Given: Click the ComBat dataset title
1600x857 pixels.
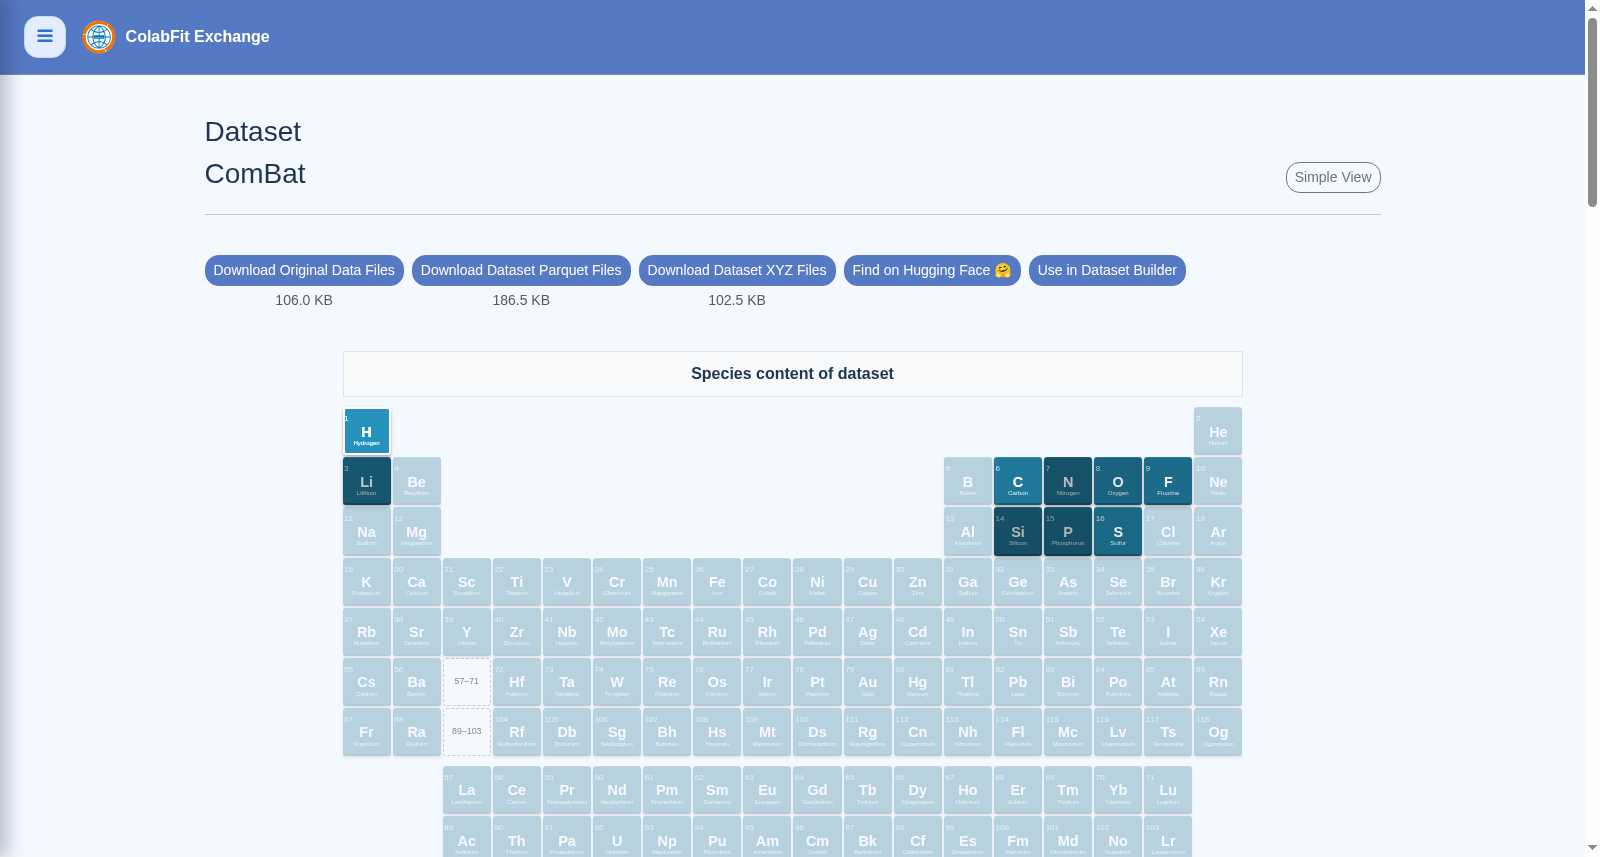Looking at the screenshot, I should [255, 174].
